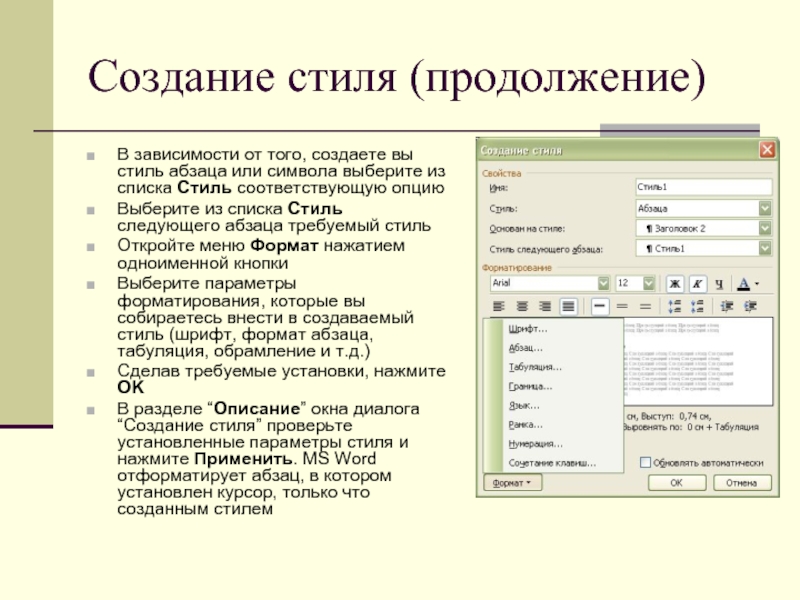Image resolution: width=800 pixels, height=600 pixels.
Task: Choose Абзац... from the Format menu
Action: pos(526,348)
